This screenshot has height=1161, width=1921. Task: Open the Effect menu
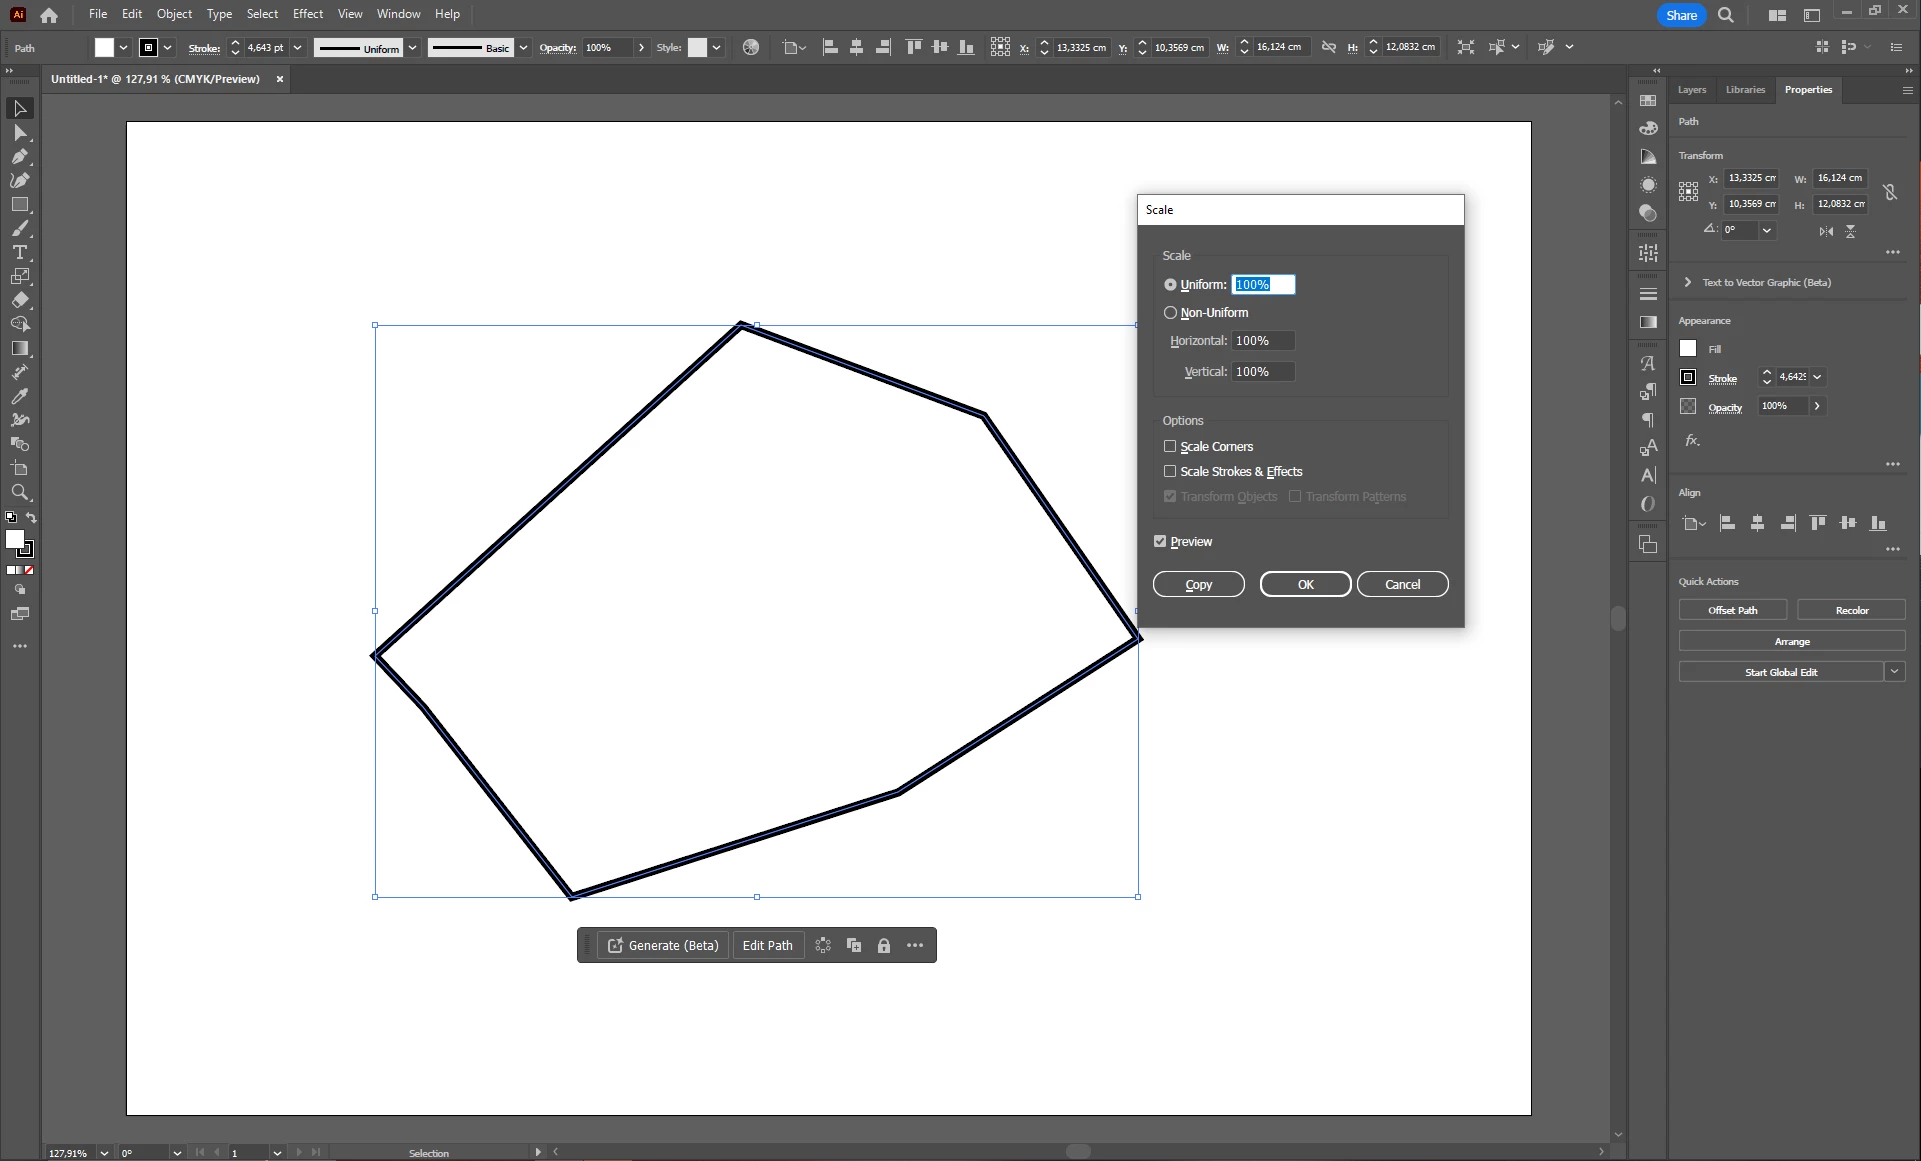tap(307, 14)
